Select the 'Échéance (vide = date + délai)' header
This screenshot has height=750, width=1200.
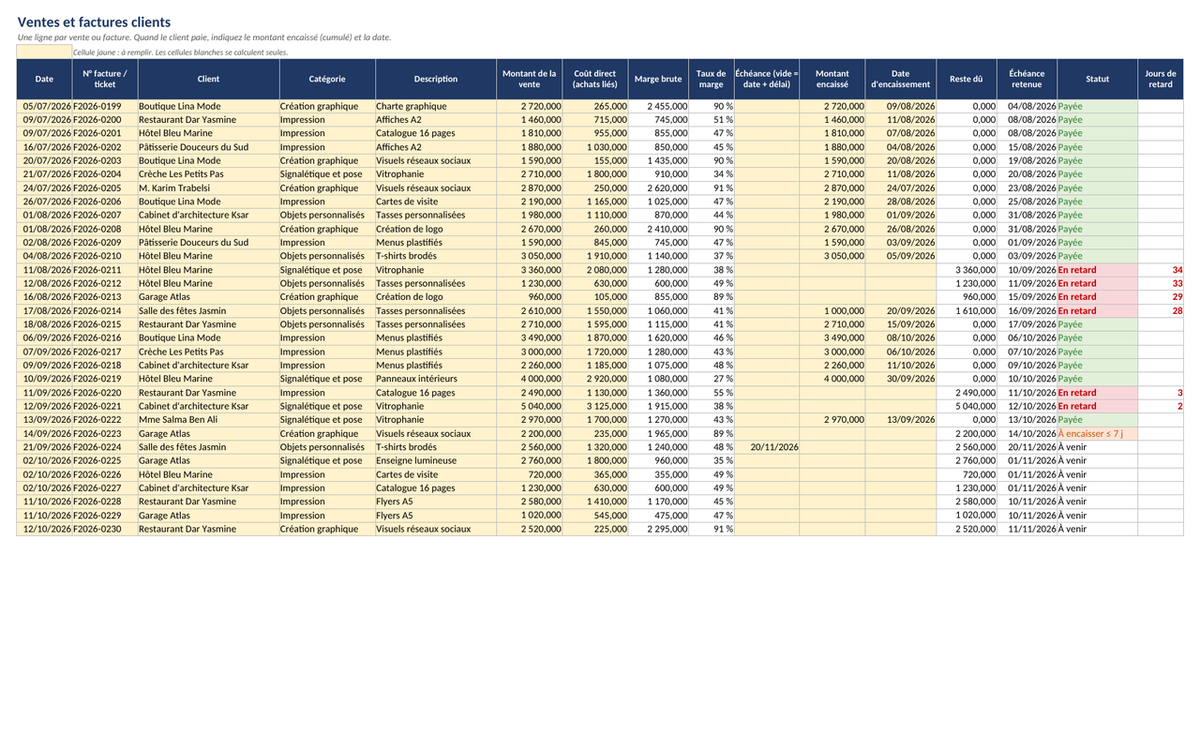[x=766, y=79]
